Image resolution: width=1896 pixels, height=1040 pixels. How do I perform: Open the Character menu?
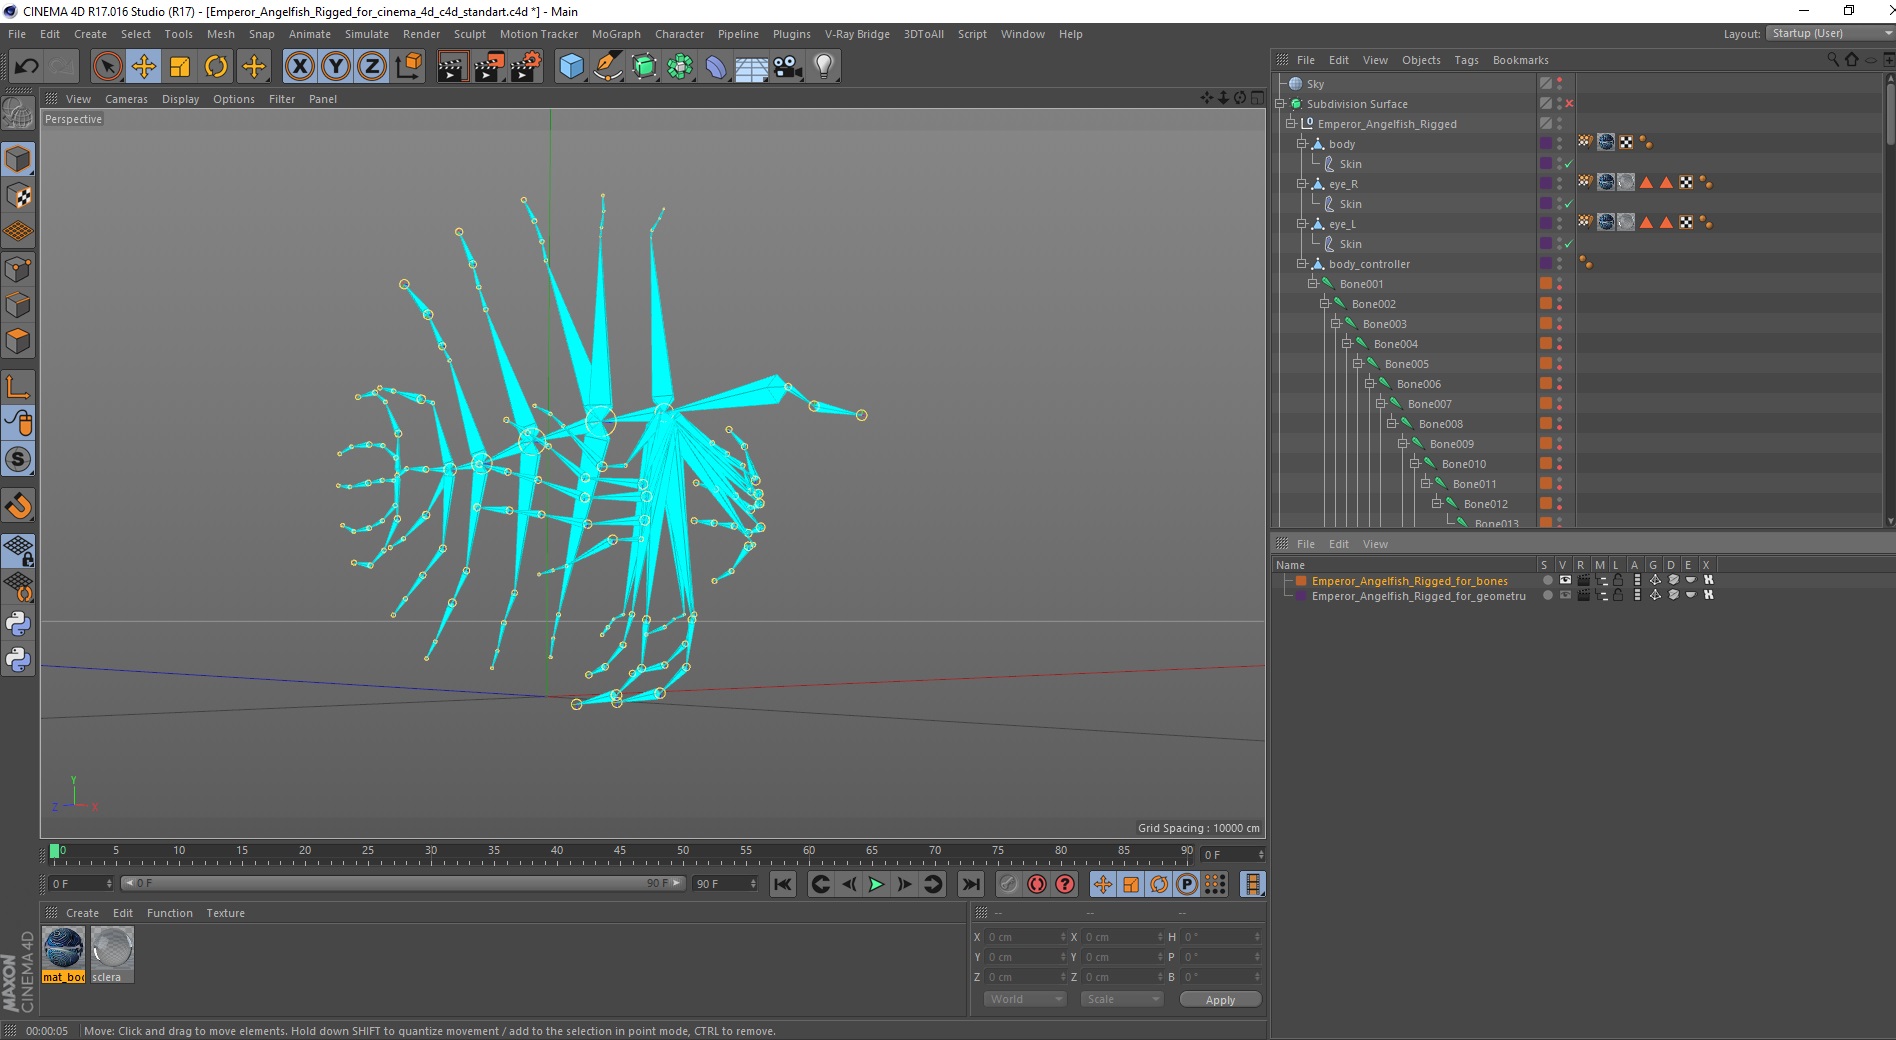click(679, 34)
